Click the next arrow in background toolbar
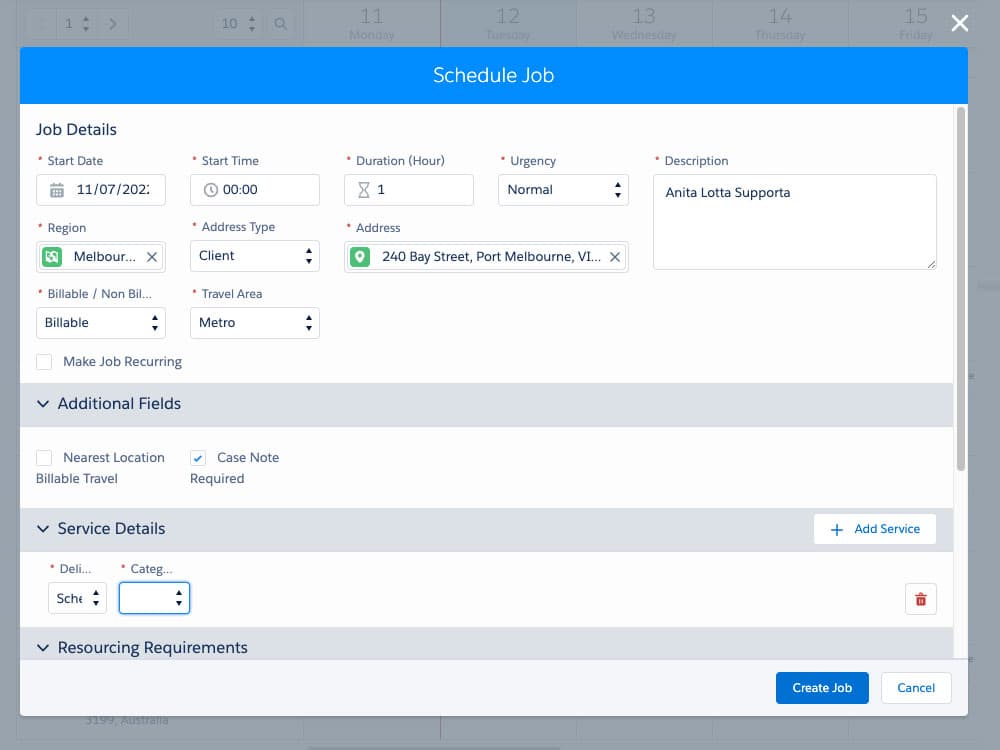This screenshot has width=1000, height=750. (113, 24)
